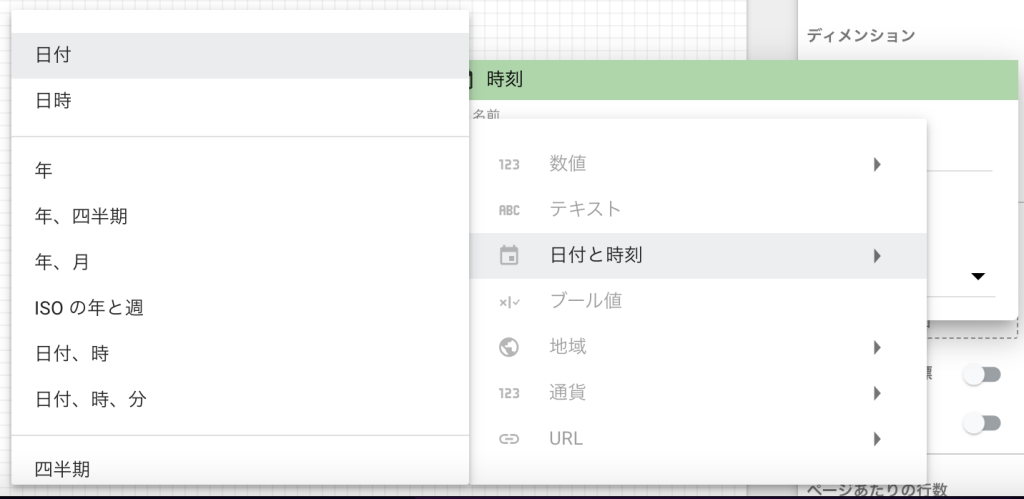Toggle the lower switch in right panel
Viewport: 1024px width, 499px height.
pos(981,424)
